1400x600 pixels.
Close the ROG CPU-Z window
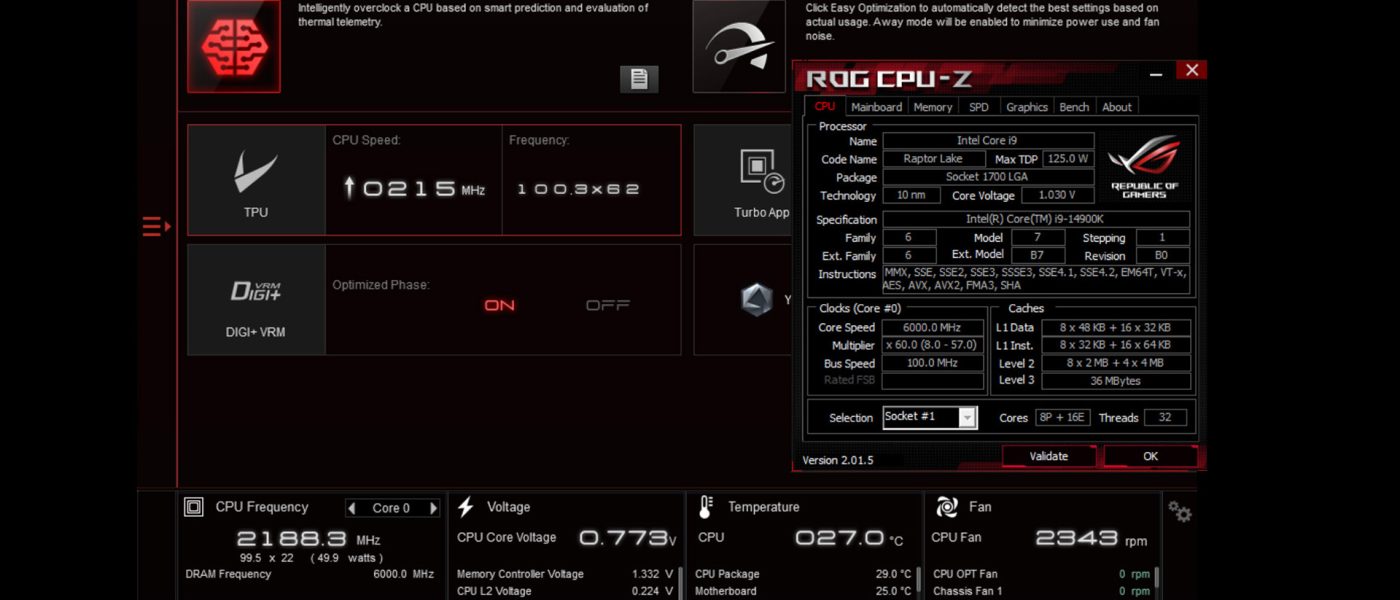pyautogui.click(x=1191, y=70)
